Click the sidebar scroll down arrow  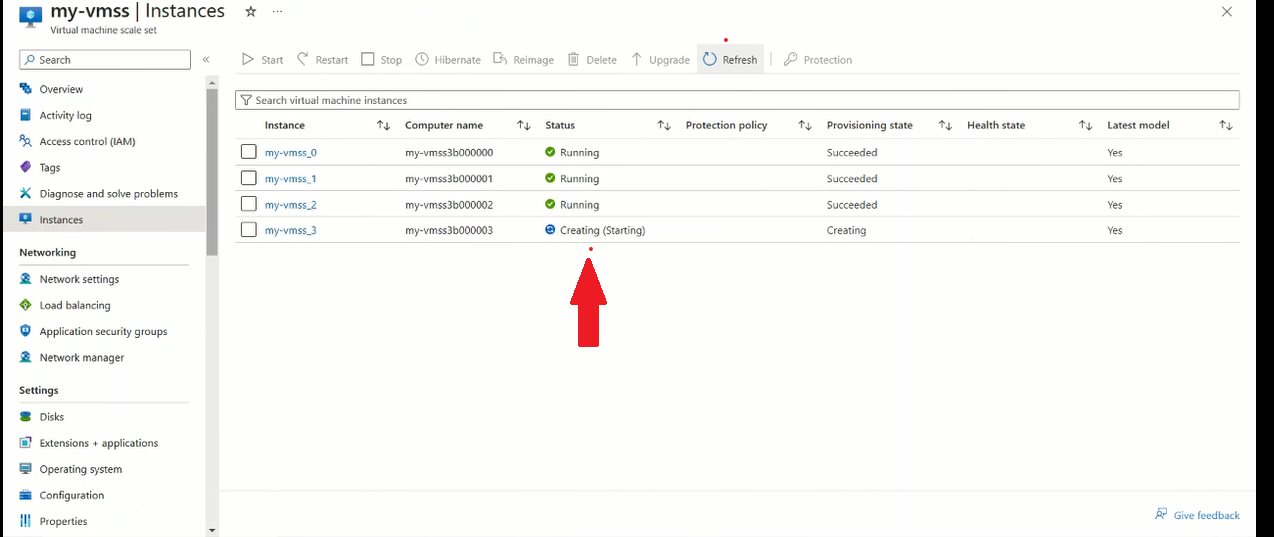[211, 530]
